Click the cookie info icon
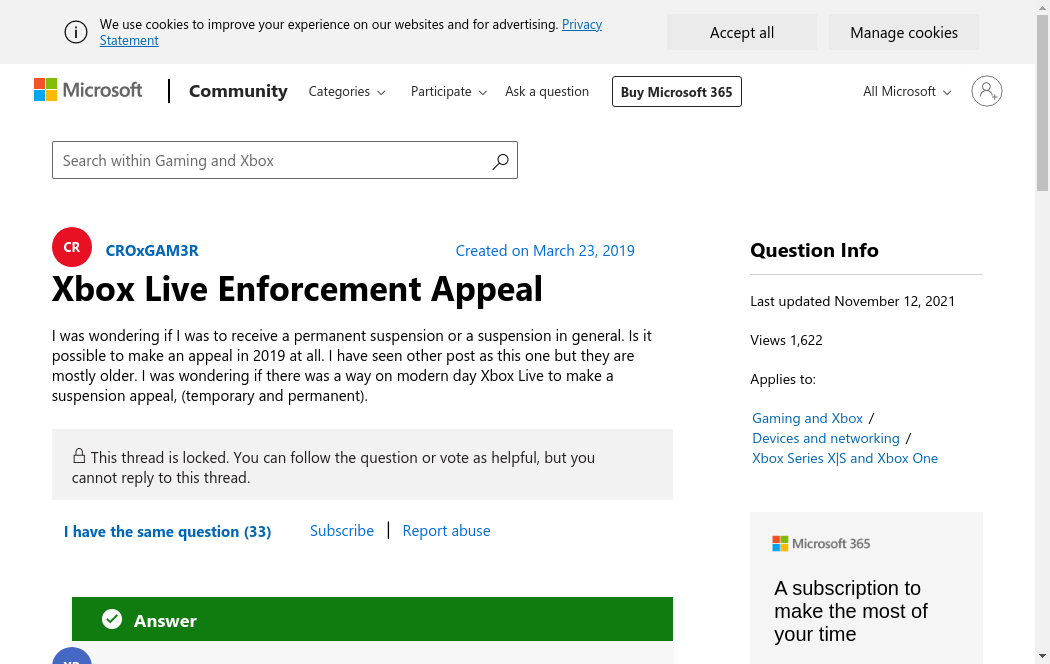 point(76,32)
